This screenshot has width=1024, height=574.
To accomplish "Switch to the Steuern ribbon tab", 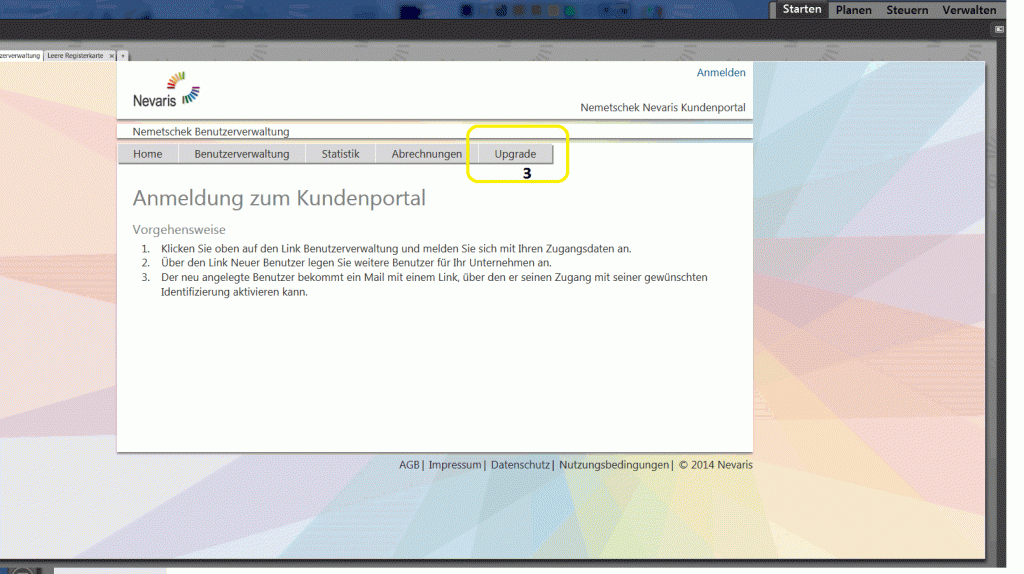I will coord(907,10).
